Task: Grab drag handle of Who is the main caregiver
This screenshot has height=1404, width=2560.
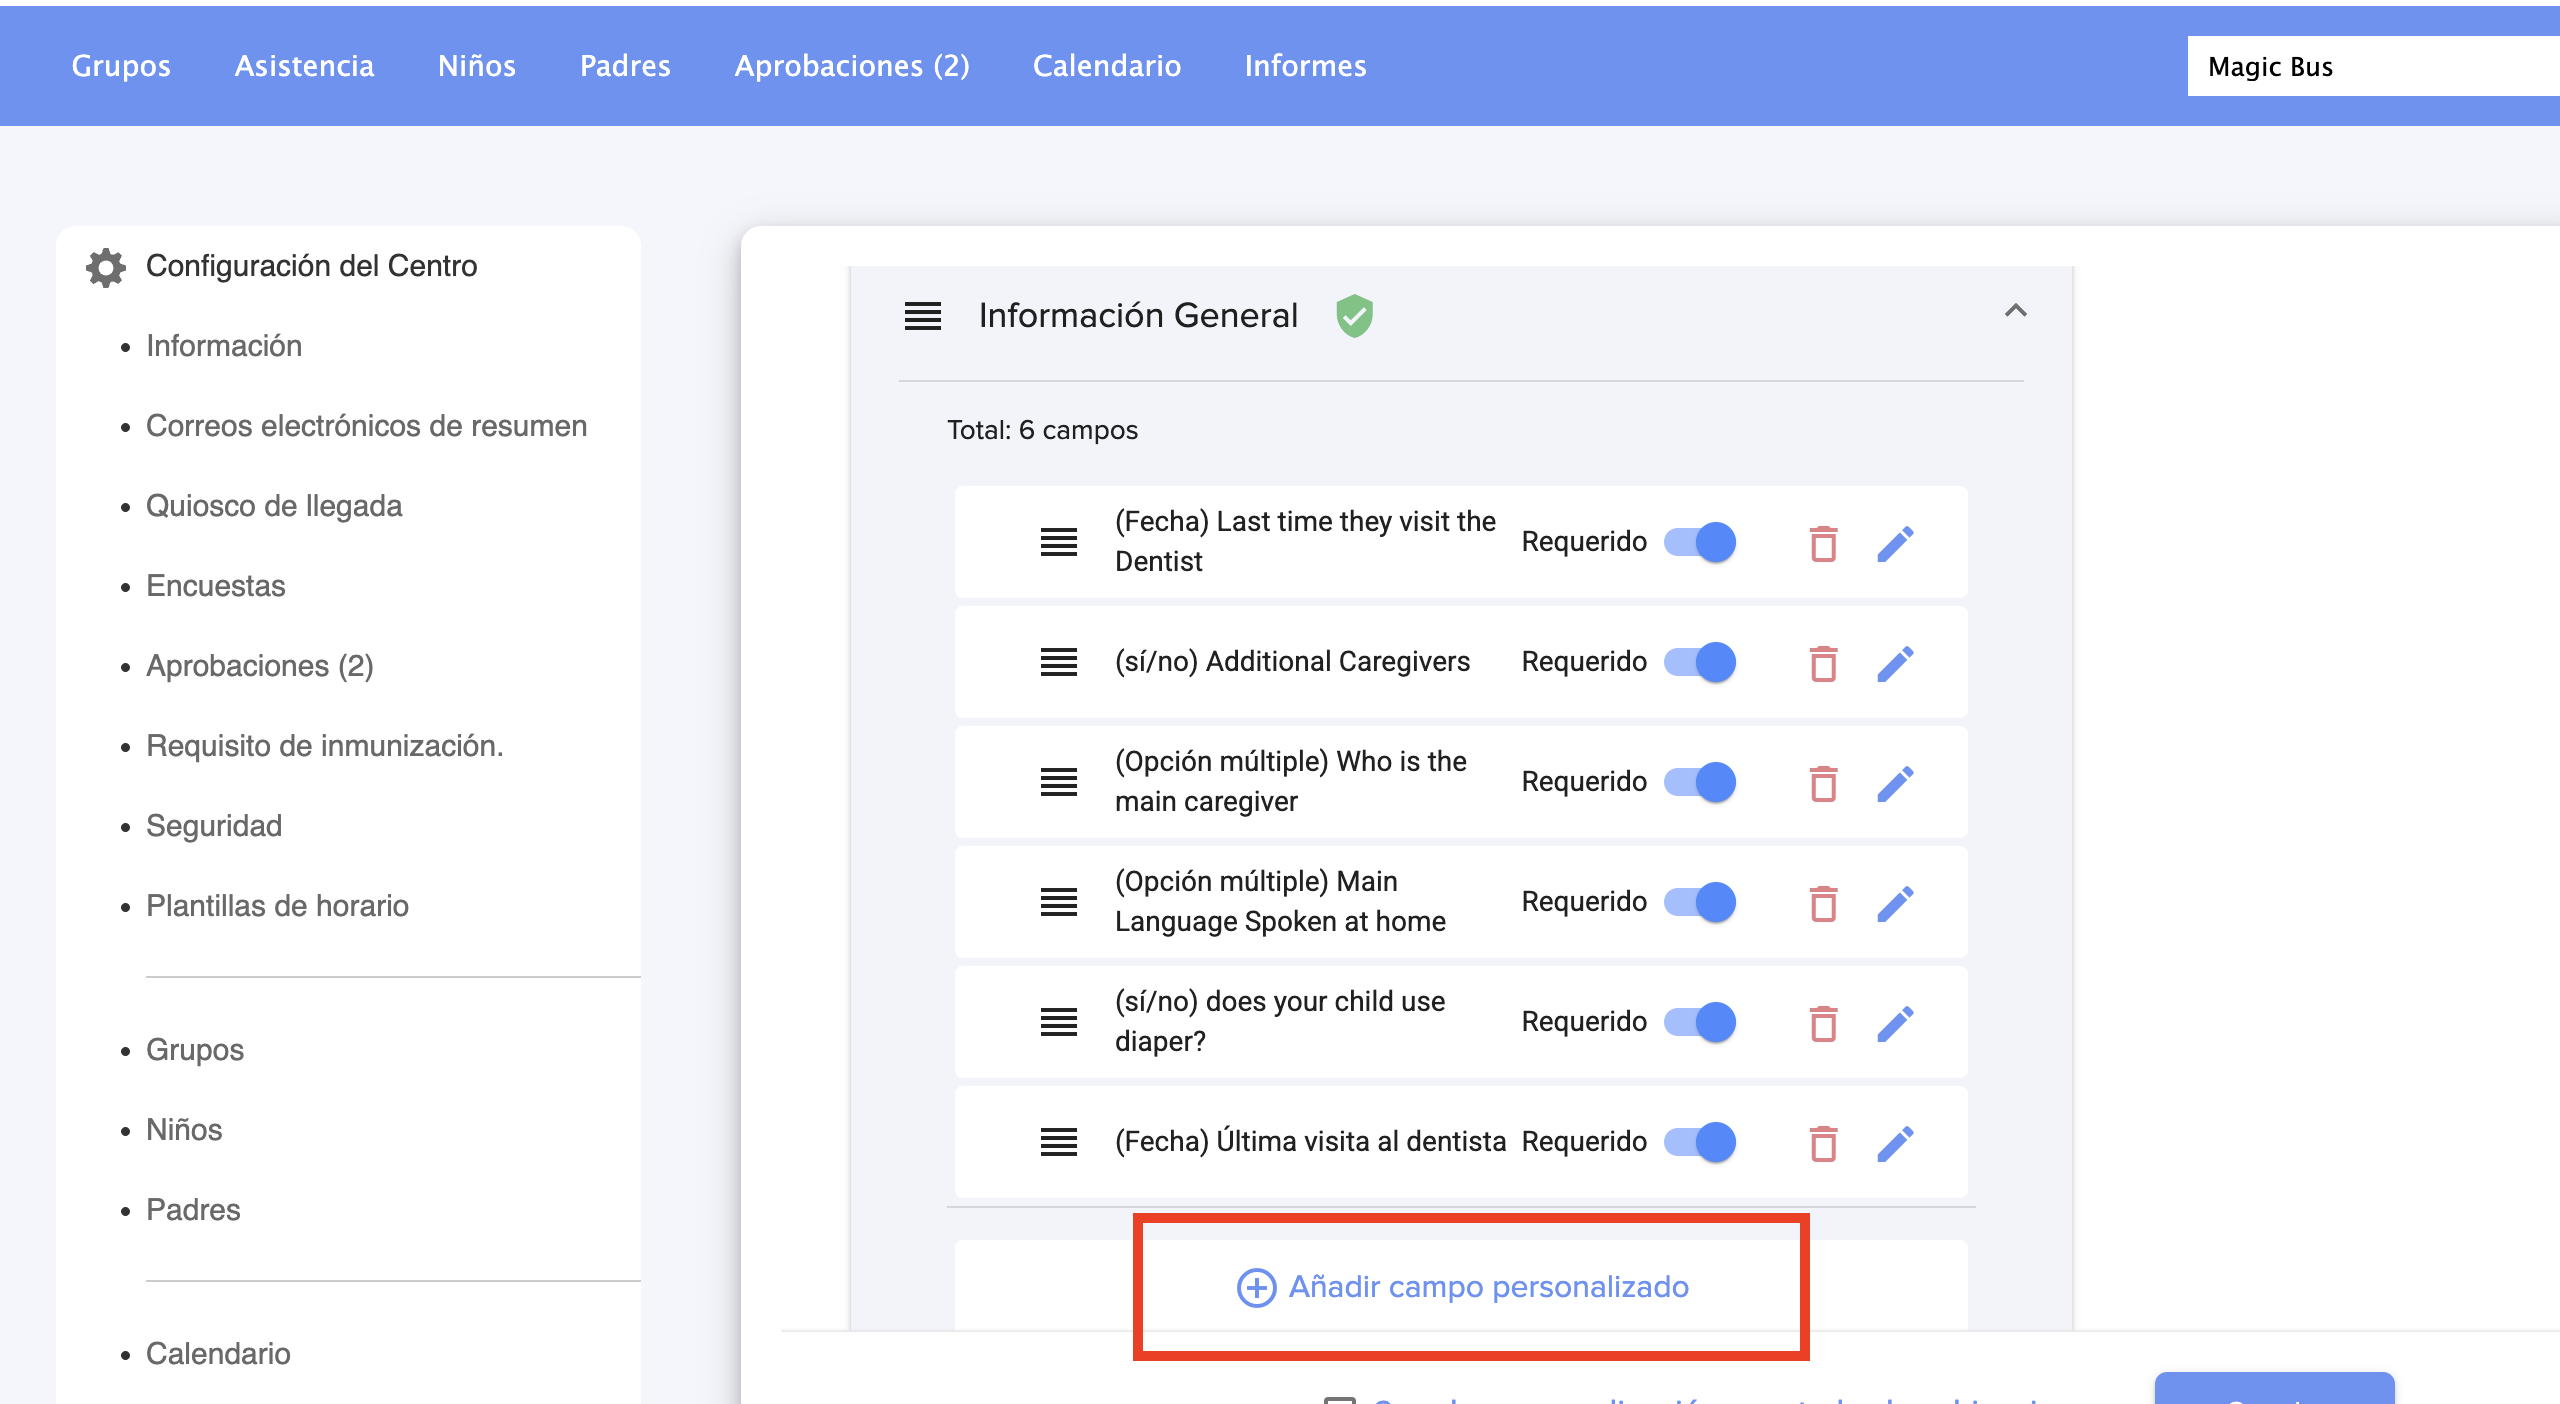Action: (1058, 782)
